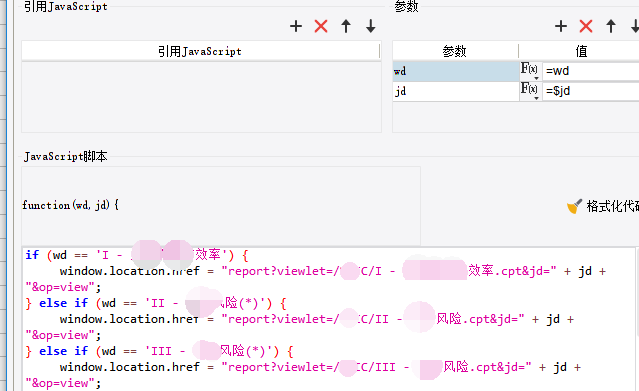This screenshot has width=639, height=391.
Task: Click the 引用JavaScript column header
Action: pos(200,51)
